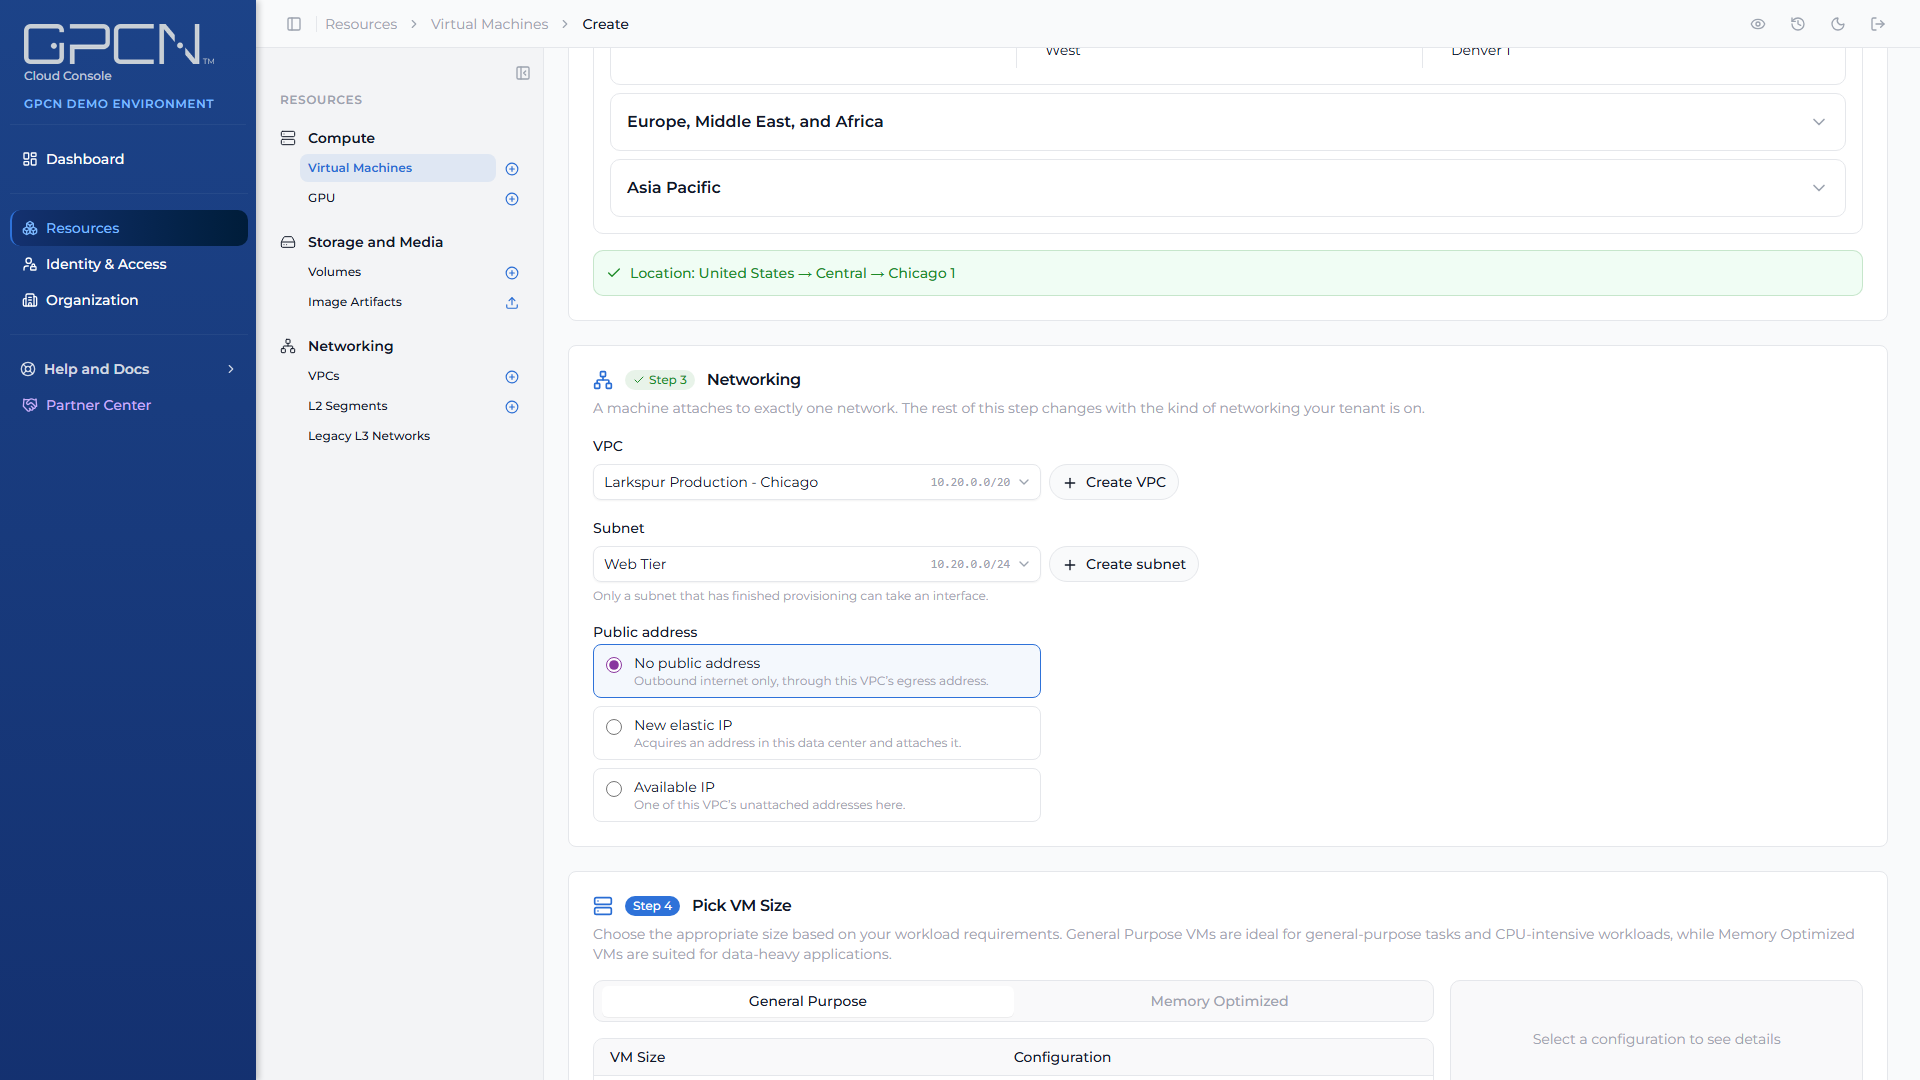Click the GPCN Cloud Console logo

coord(118,53)
